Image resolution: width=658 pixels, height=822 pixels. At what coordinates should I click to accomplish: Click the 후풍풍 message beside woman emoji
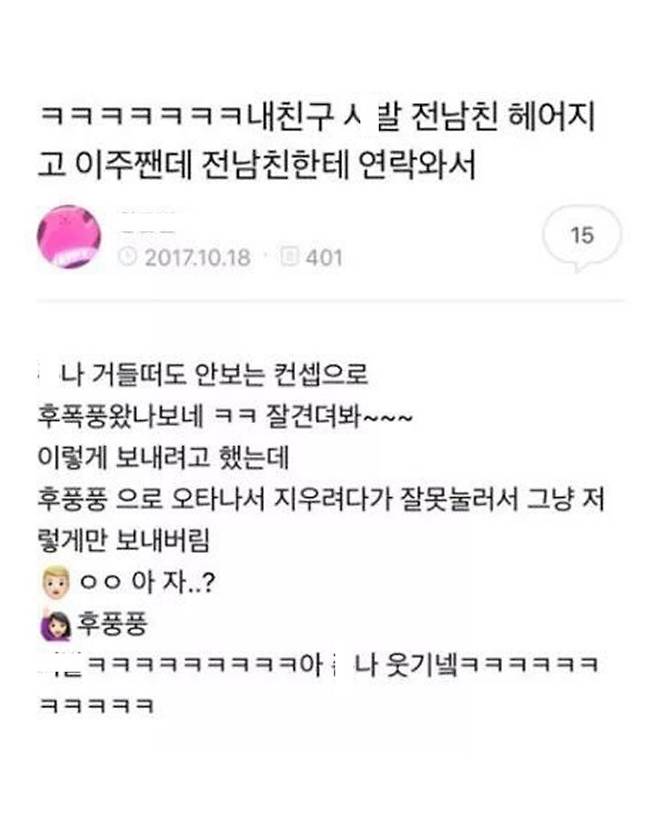tap(113, 624)
